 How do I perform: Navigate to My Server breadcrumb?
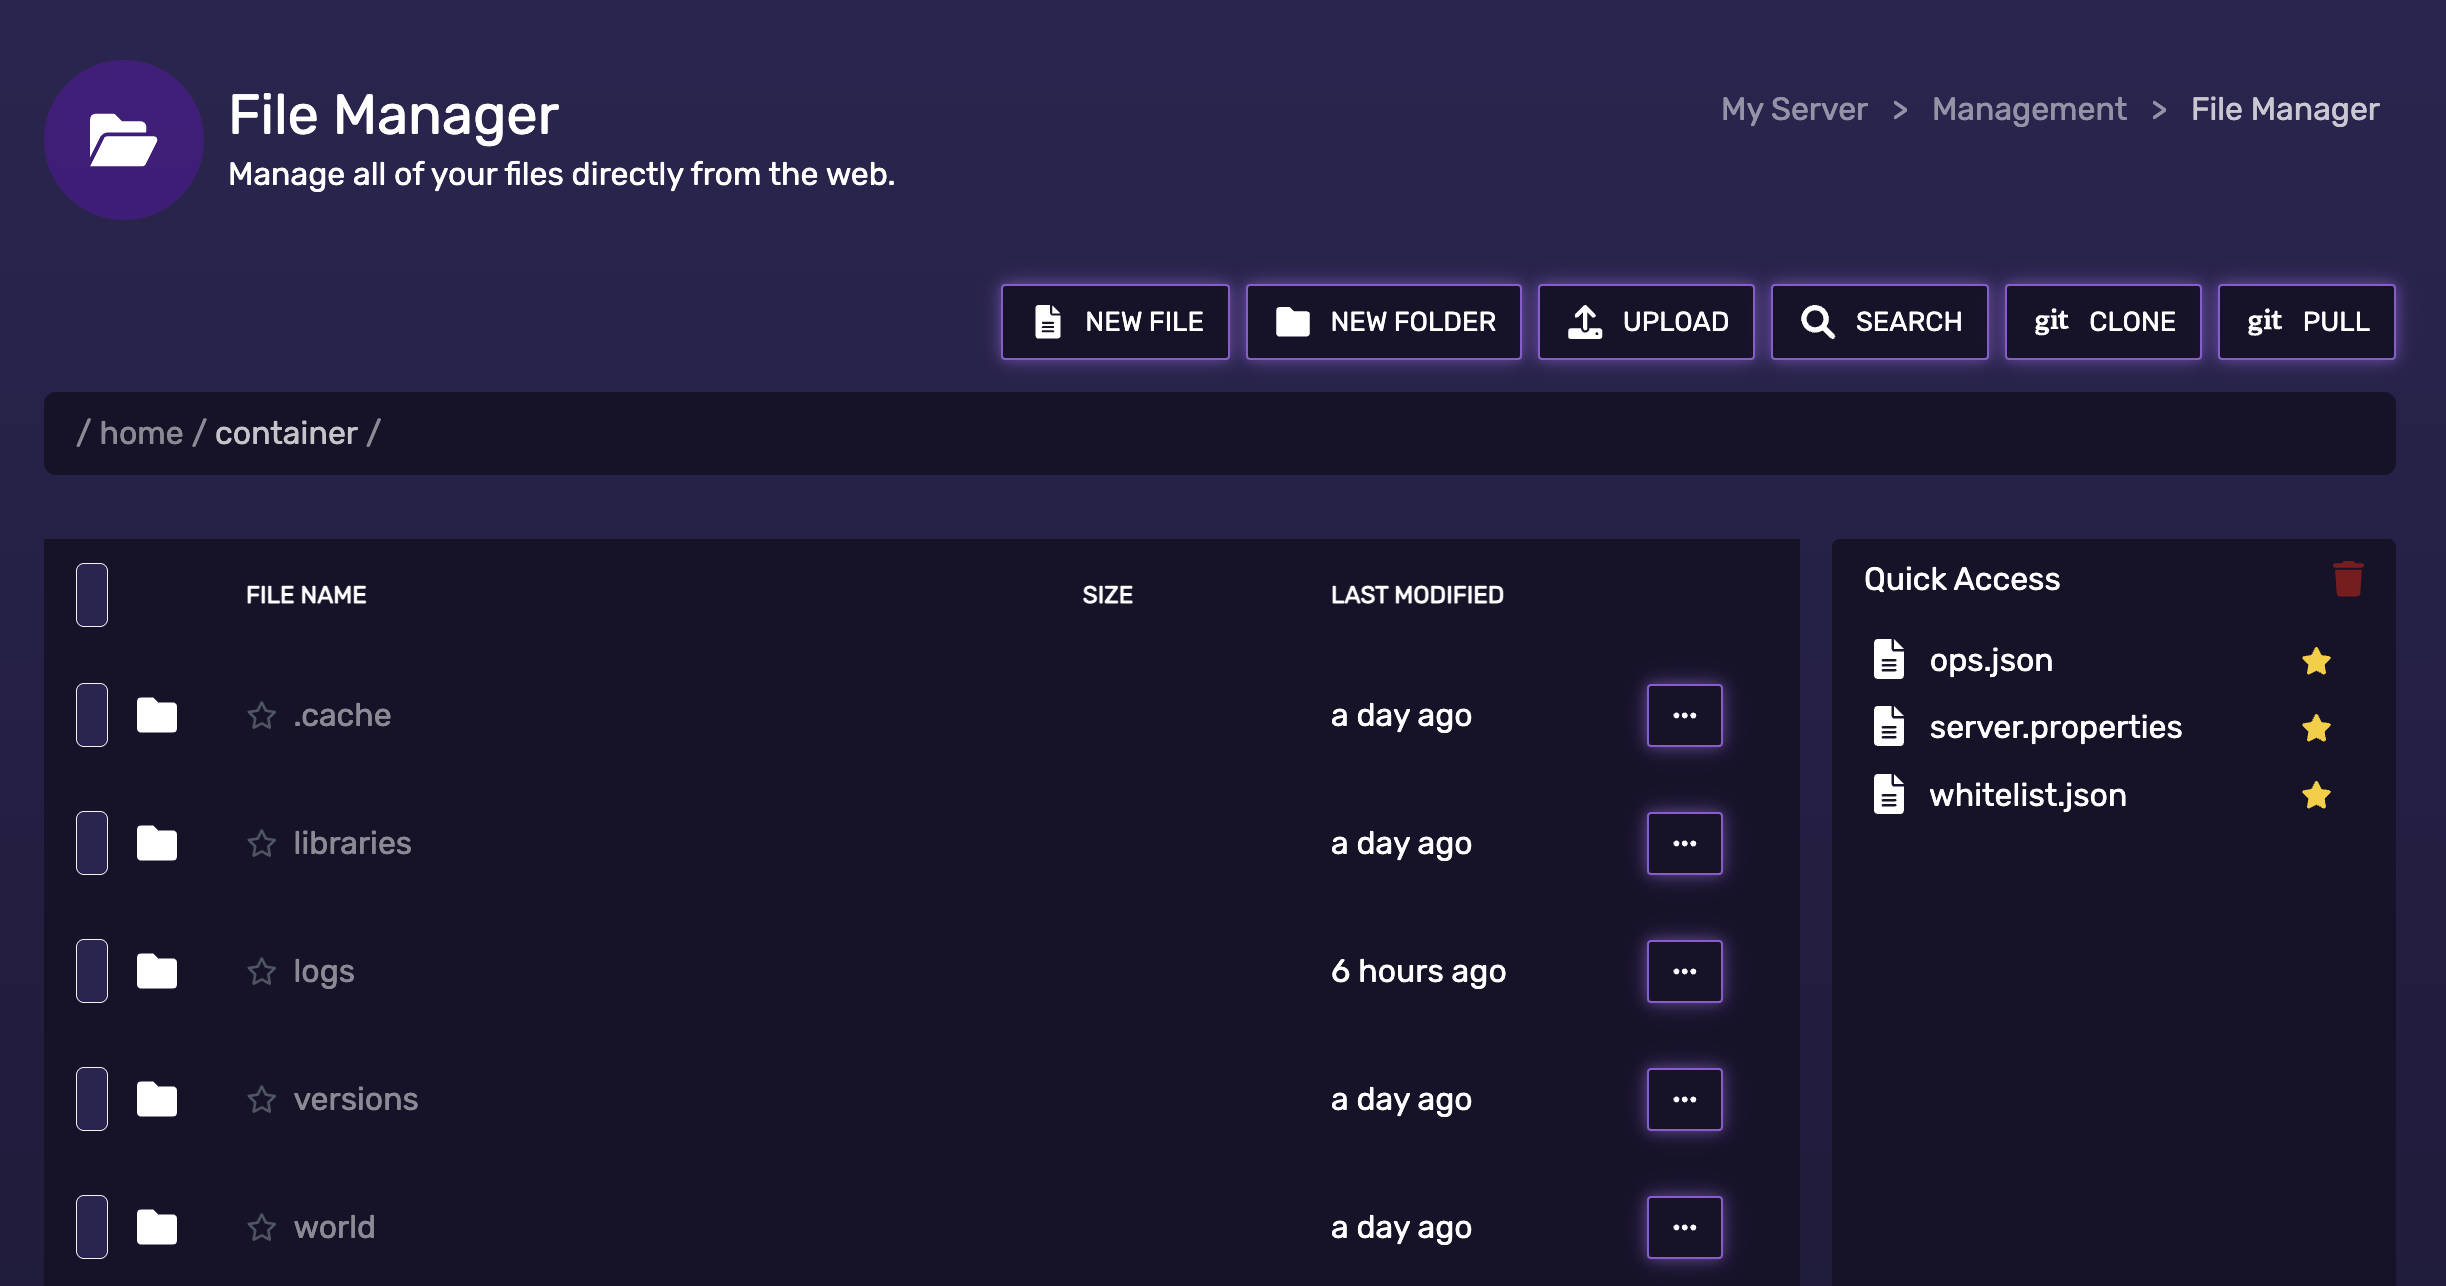1794,108
